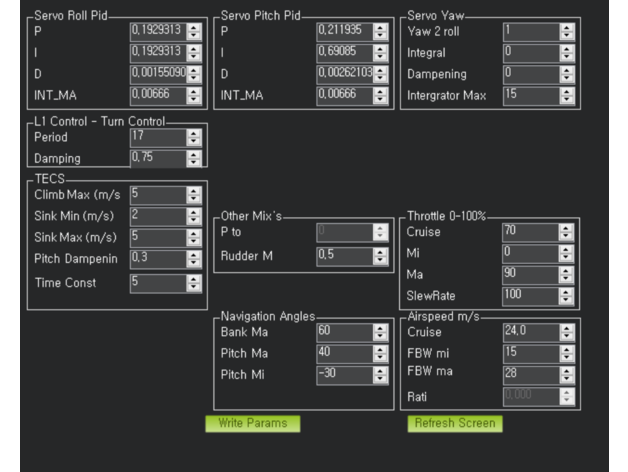Click the Yaw 2 roll stepper arrows
628x472 pixels.
point(567,30)
